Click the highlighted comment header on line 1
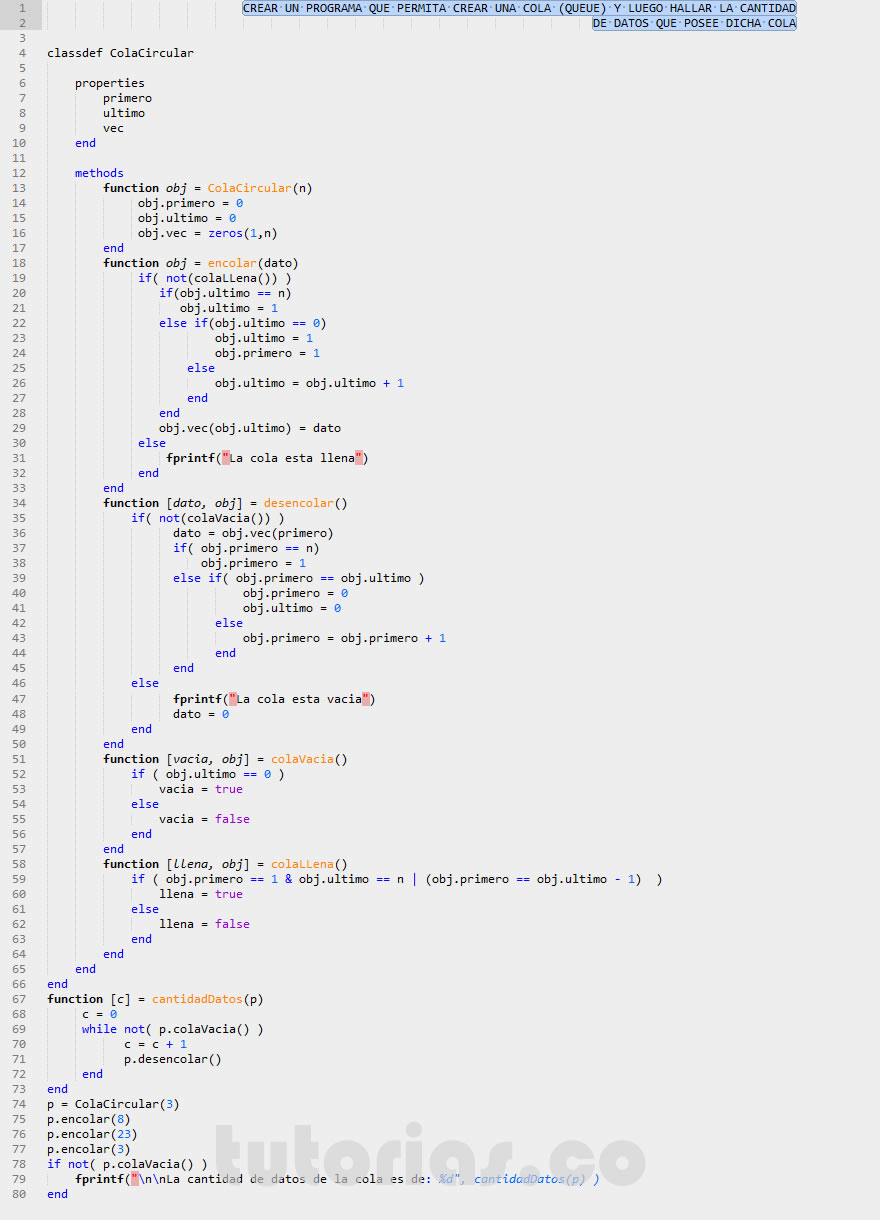 click(x=520, y=7)
